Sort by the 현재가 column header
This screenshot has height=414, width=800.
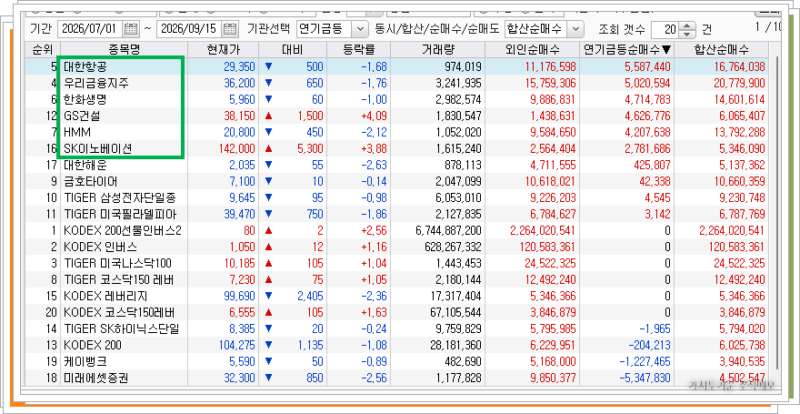tap(223, 50)
